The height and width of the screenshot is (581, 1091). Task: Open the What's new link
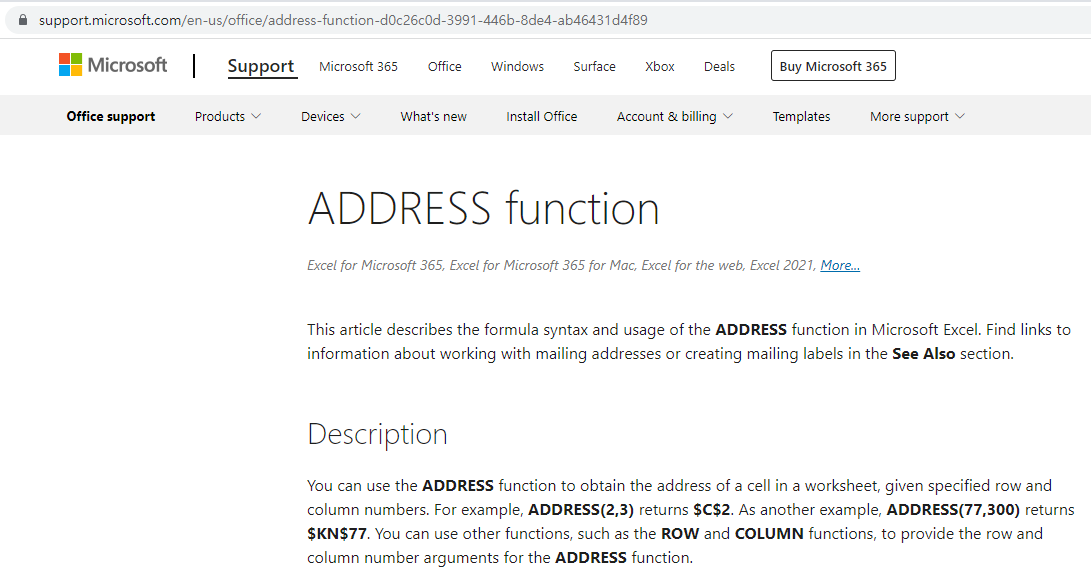click(433, 116)
